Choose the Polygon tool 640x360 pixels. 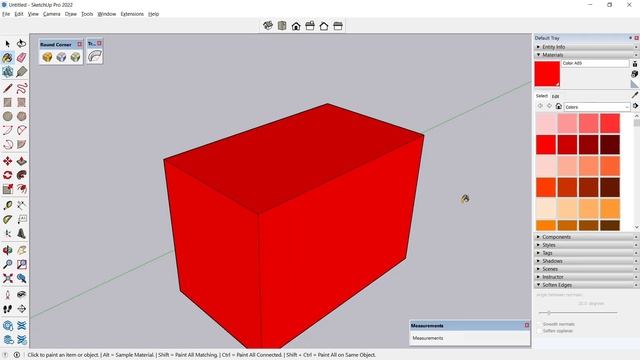21,116
